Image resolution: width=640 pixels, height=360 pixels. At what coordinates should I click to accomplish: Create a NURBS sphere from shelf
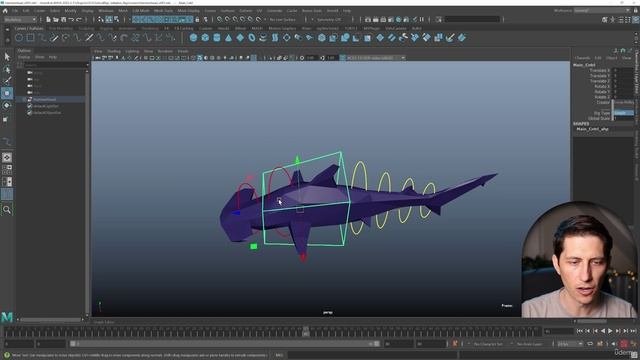193,38
